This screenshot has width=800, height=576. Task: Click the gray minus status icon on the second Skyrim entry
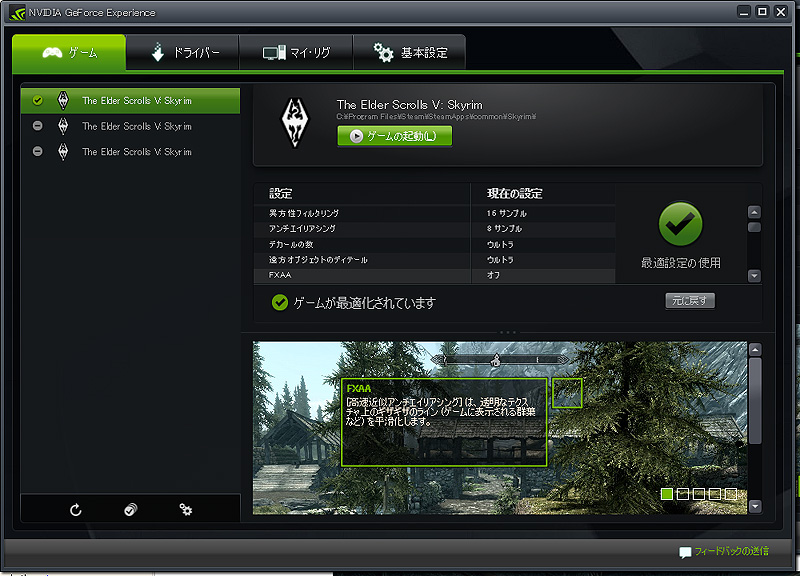(x=37, y=126)
